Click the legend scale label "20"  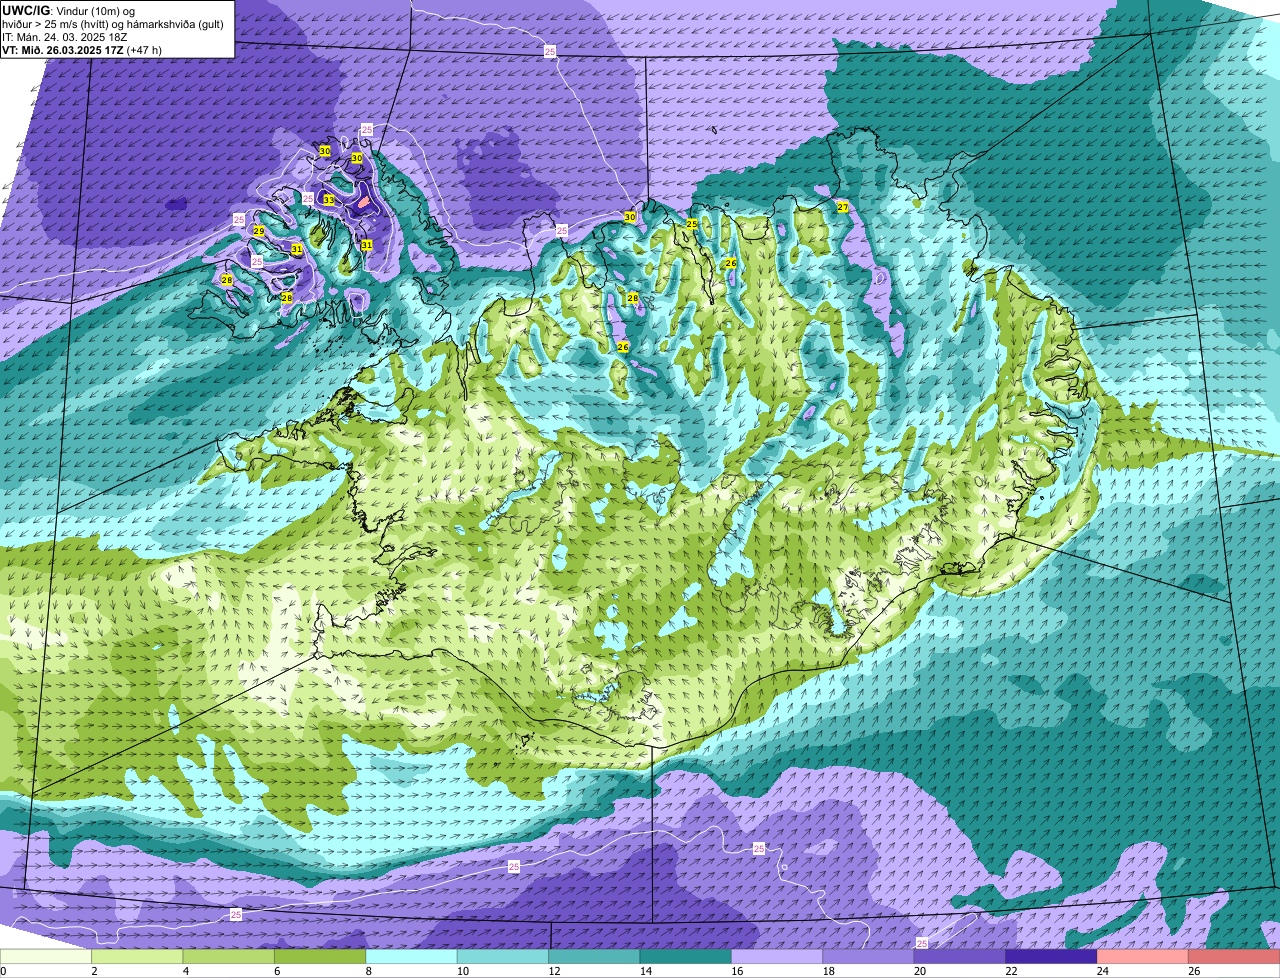coord(920,971)
